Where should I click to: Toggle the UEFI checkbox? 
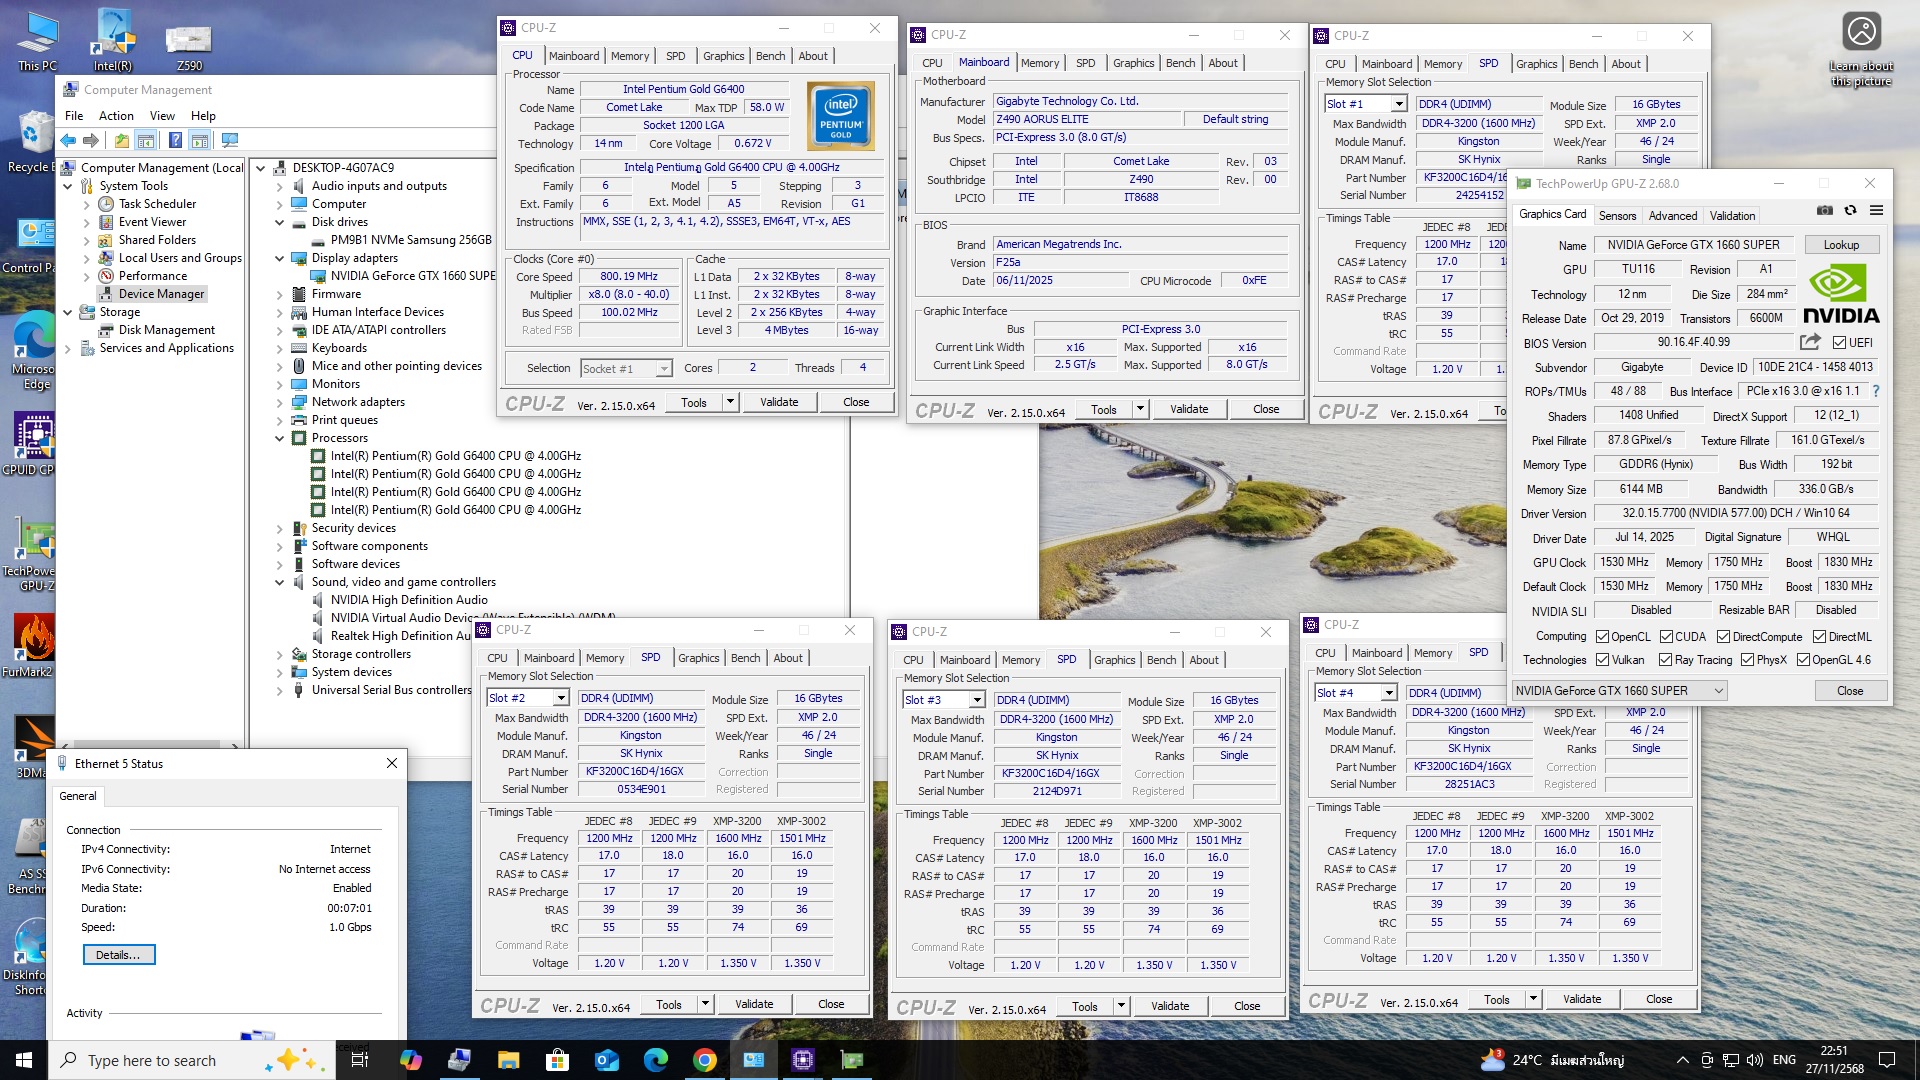tap(1839, 343)
